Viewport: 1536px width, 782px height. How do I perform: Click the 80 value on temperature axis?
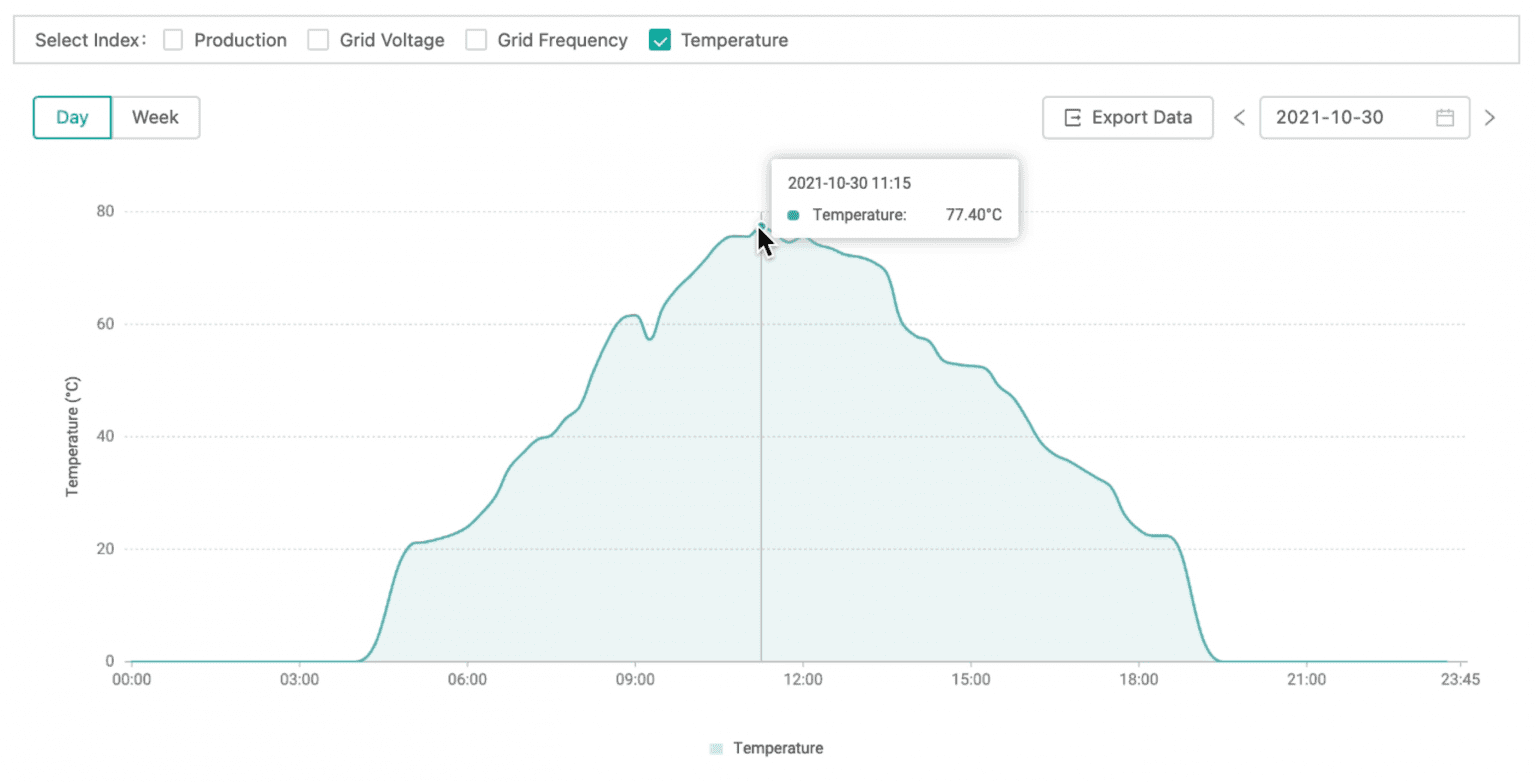tap(105, 211)
